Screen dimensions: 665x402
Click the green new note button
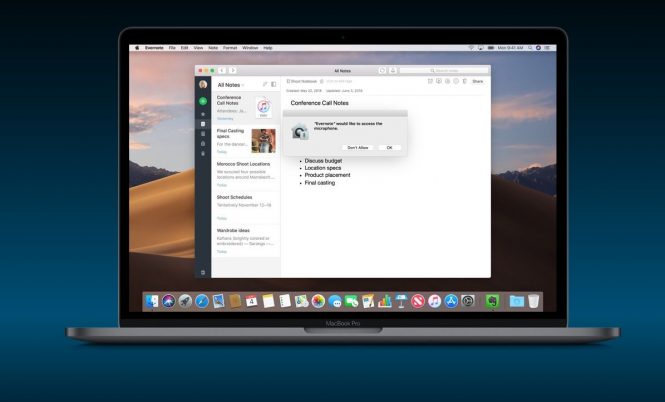click(x=204, y=101)
